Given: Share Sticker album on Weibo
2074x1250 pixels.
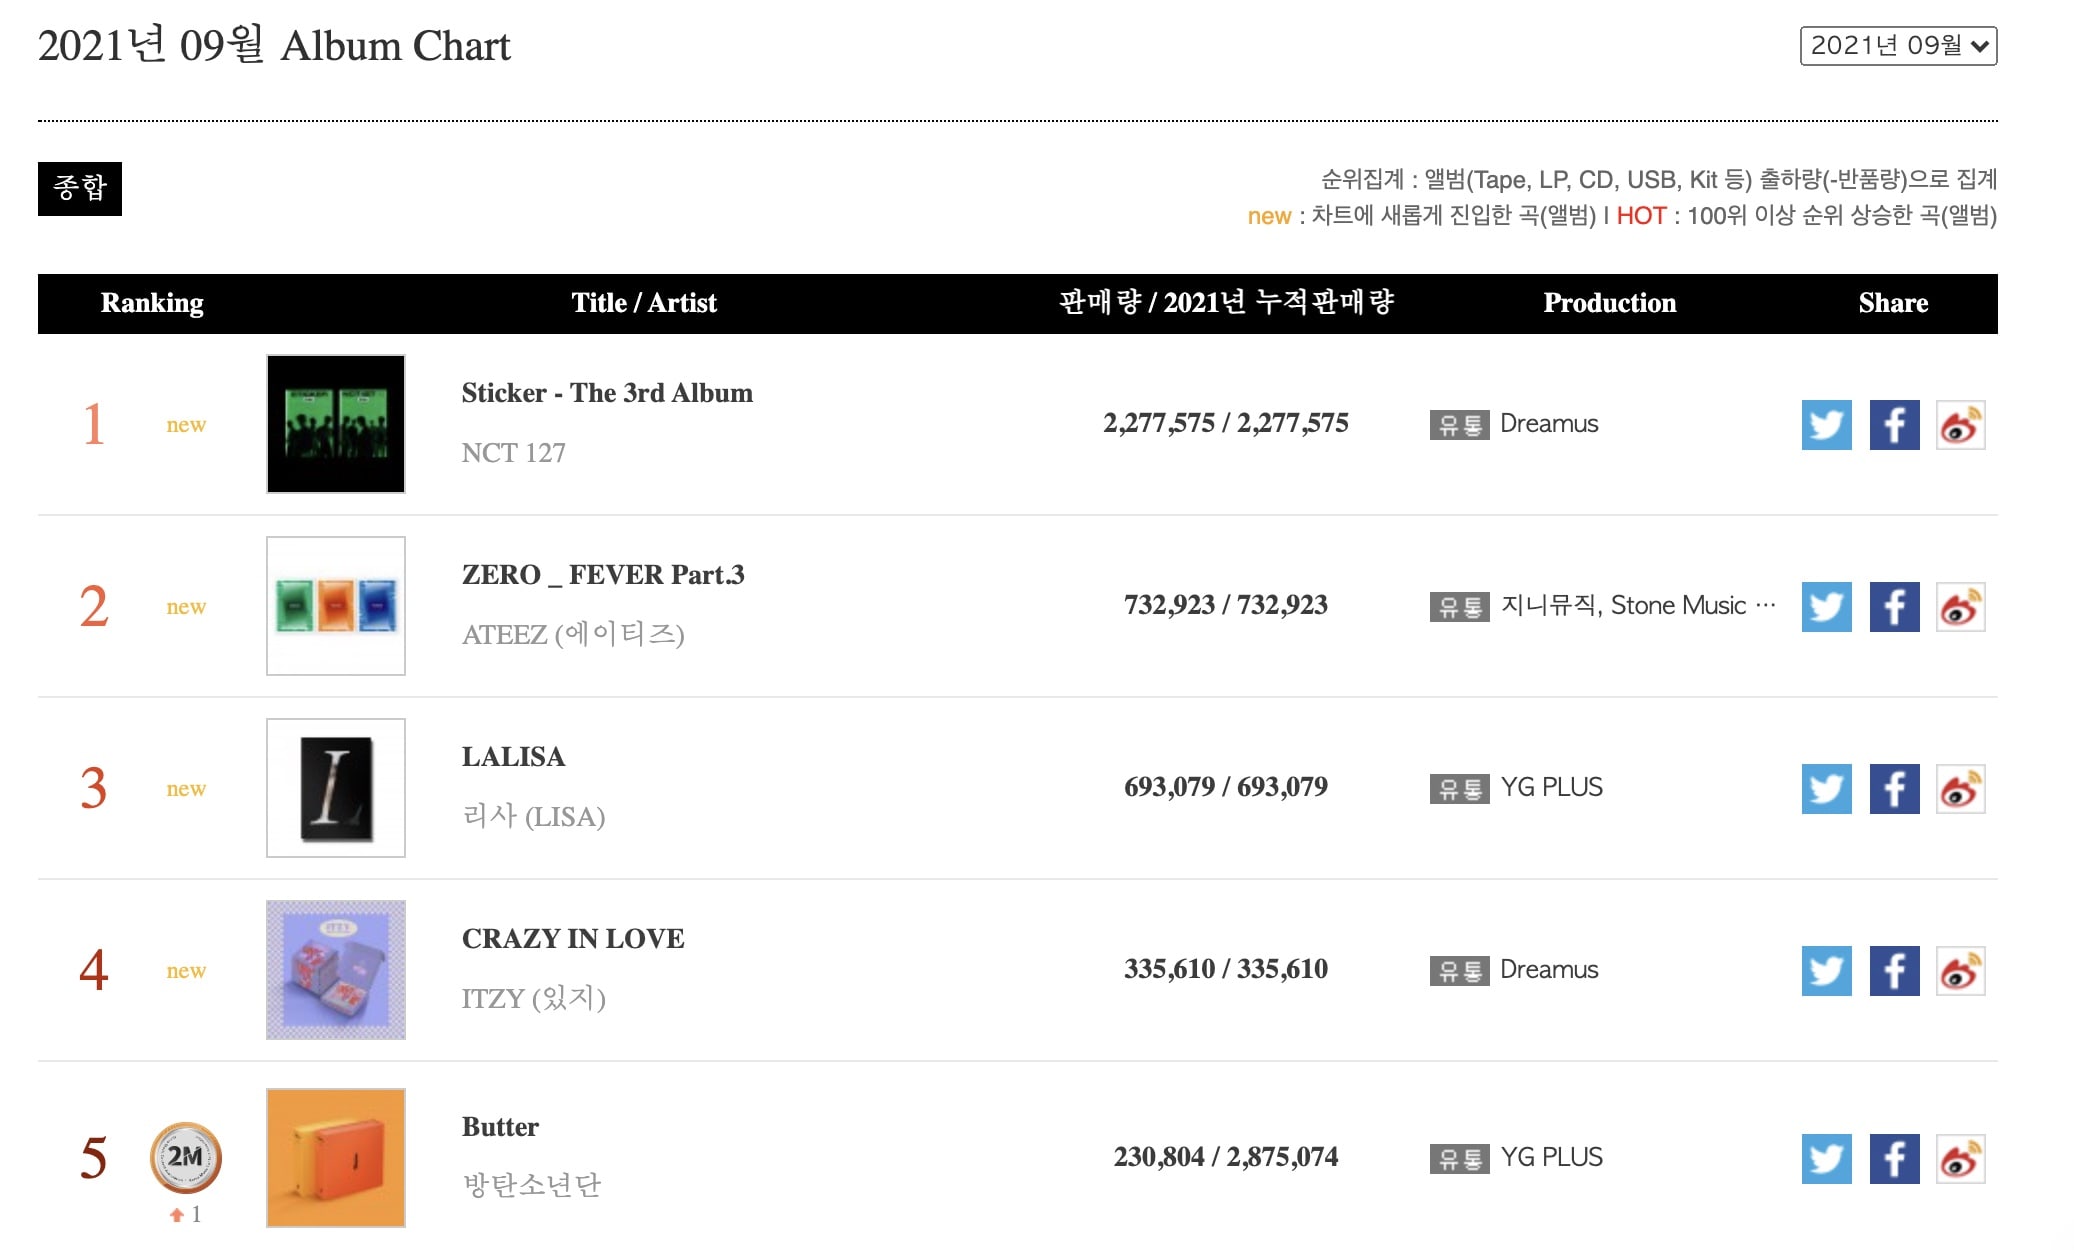Looking at the screenshot, I should pyautogui.click(x=1960, y=425).
